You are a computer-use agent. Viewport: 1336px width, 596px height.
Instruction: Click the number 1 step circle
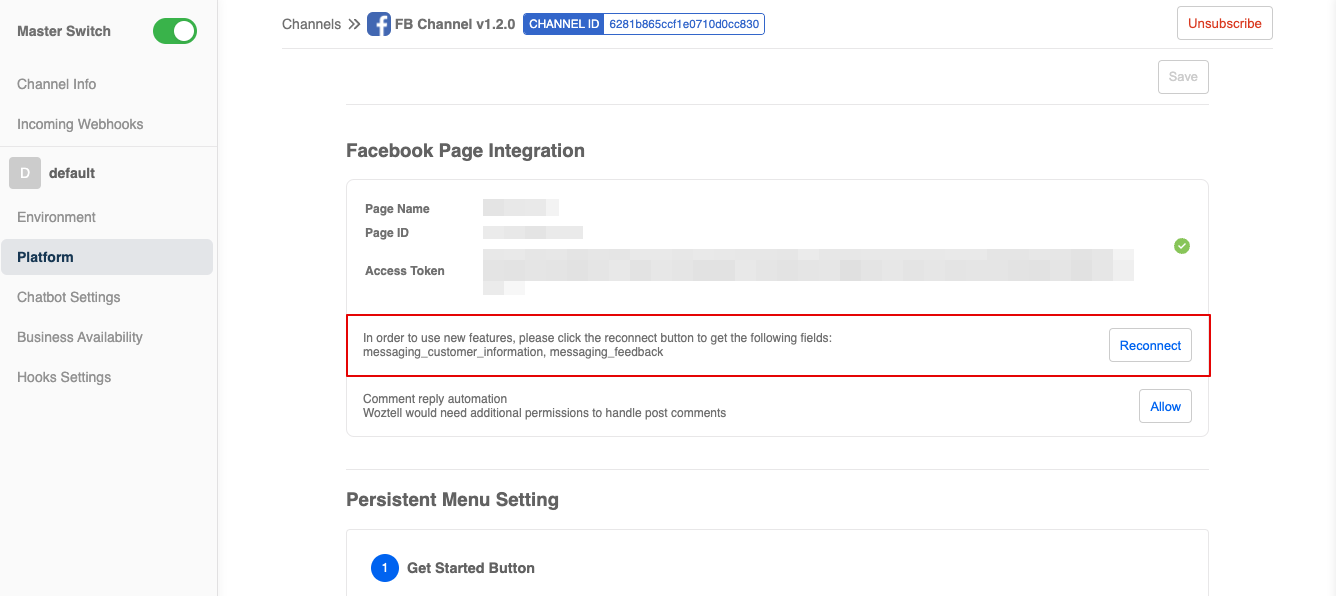tap(385, 568)
